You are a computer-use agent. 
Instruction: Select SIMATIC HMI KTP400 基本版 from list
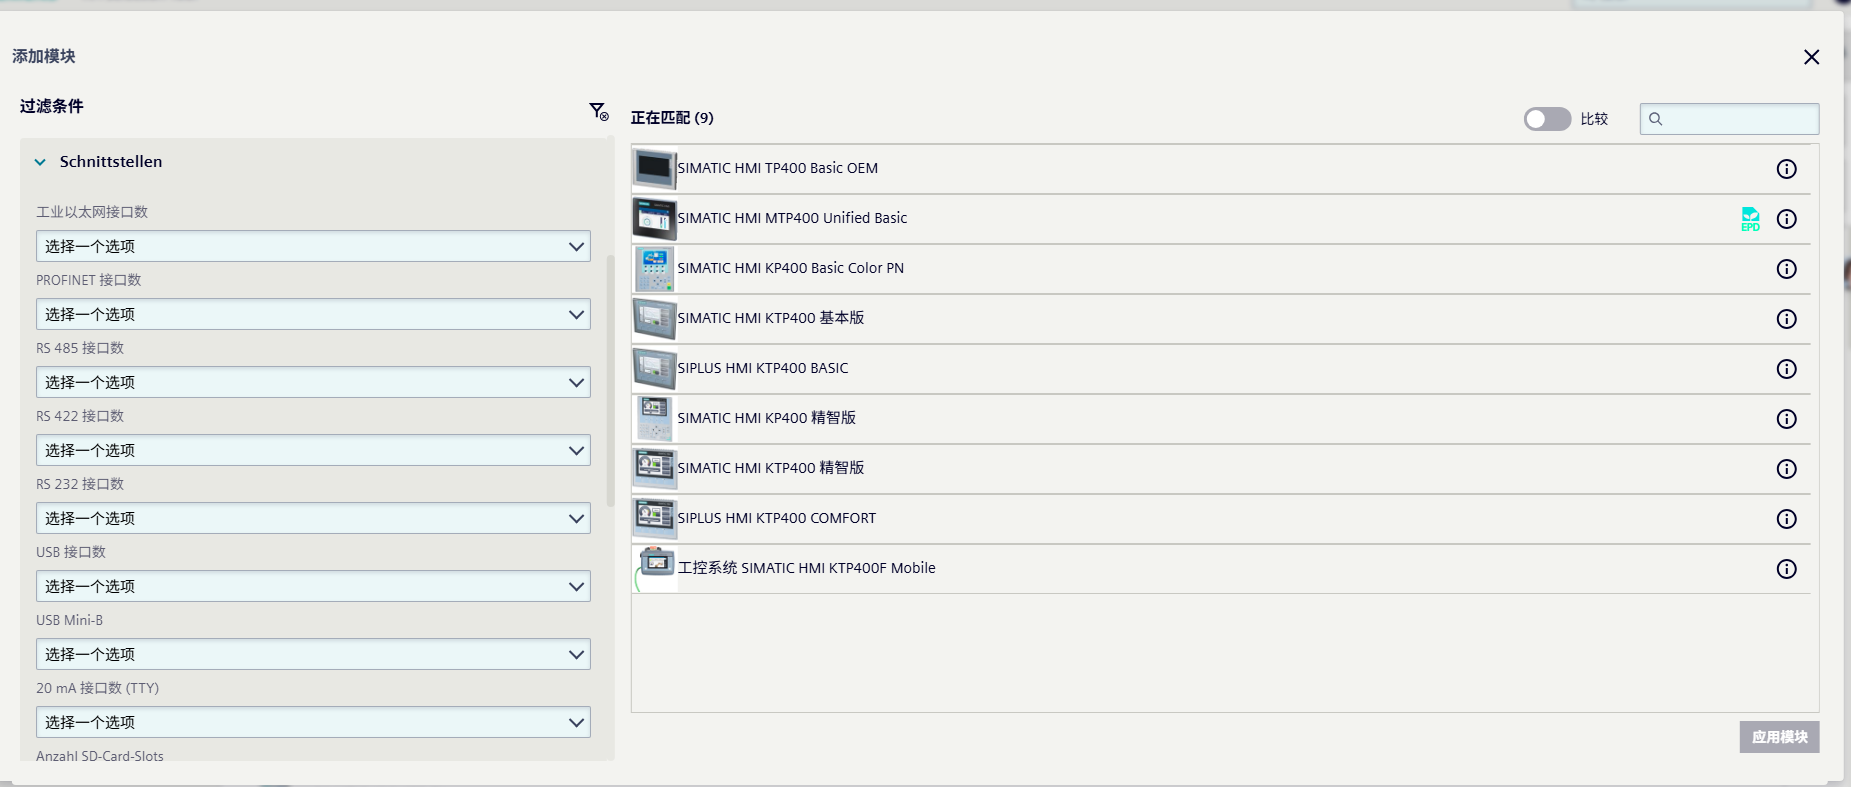point(1221,319)
